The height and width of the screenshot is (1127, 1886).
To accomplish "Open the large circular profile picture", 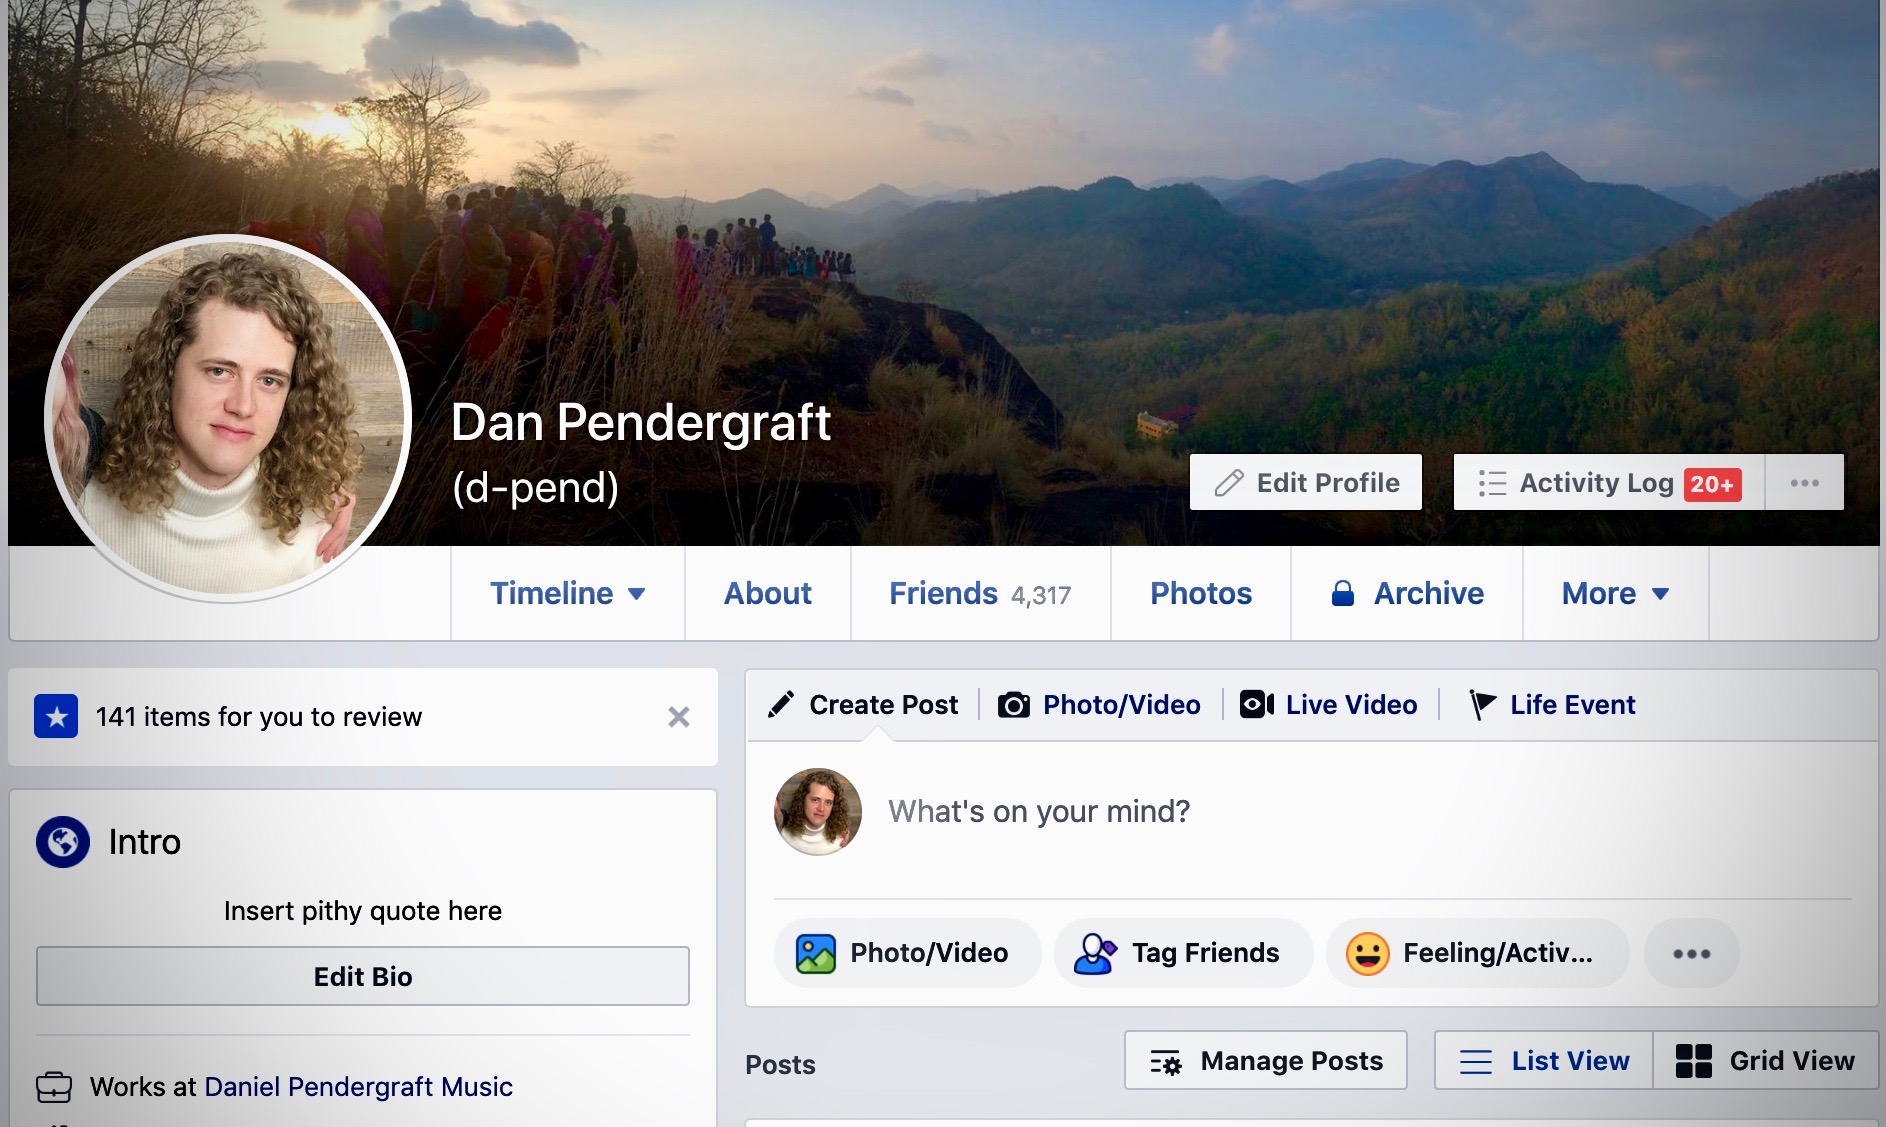I will click(x=228, y=418).
